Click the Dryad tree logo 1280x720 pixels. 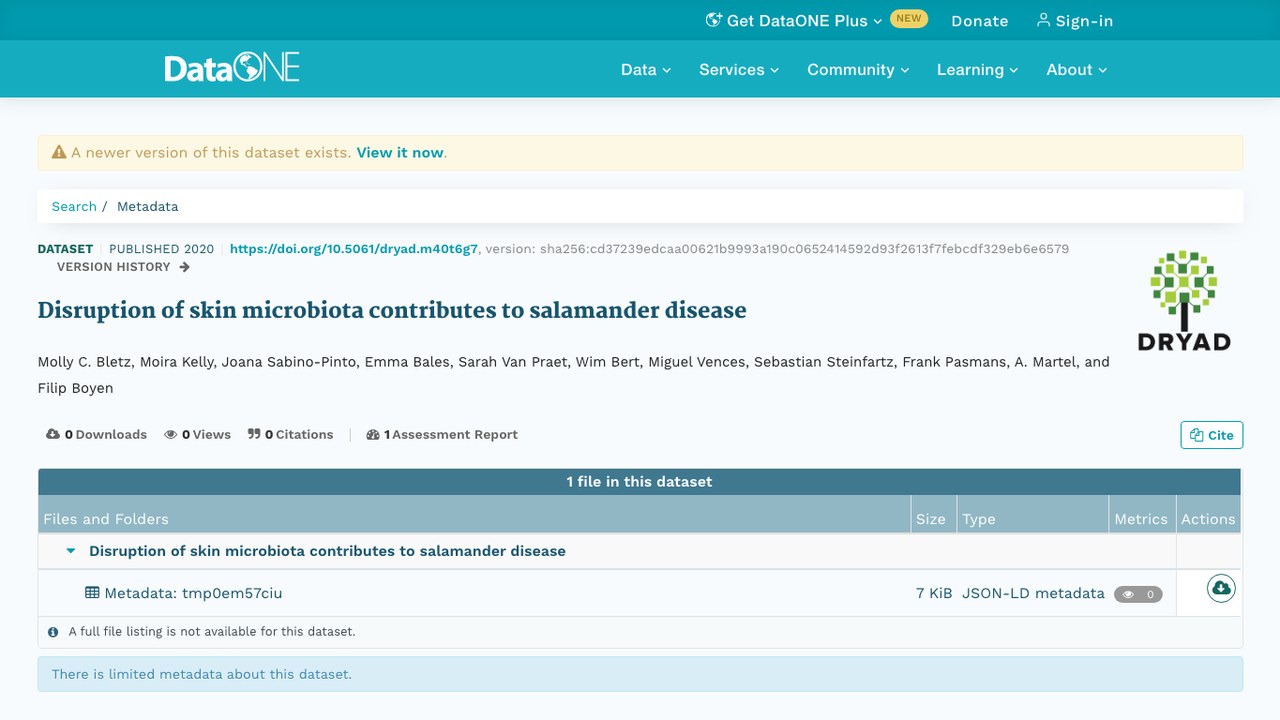point(1184,300)
